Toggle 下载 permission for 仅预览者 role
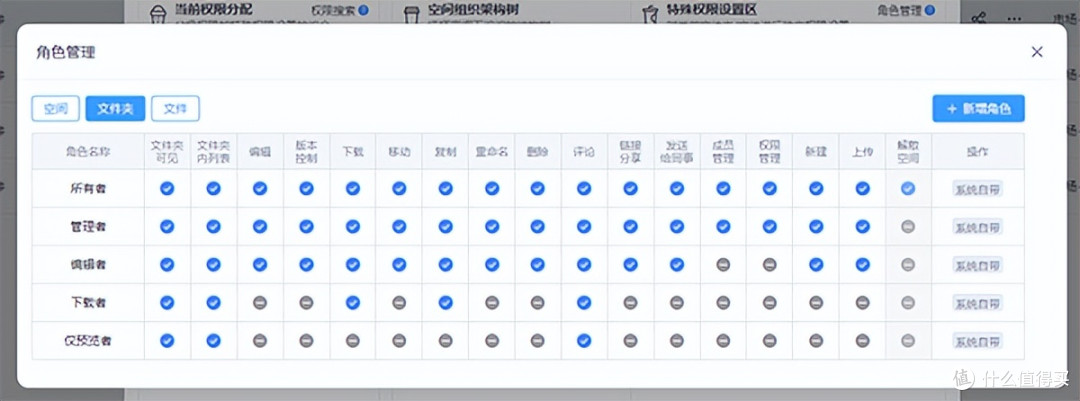This screenshot has width=1080, height=401. point(353,340)
